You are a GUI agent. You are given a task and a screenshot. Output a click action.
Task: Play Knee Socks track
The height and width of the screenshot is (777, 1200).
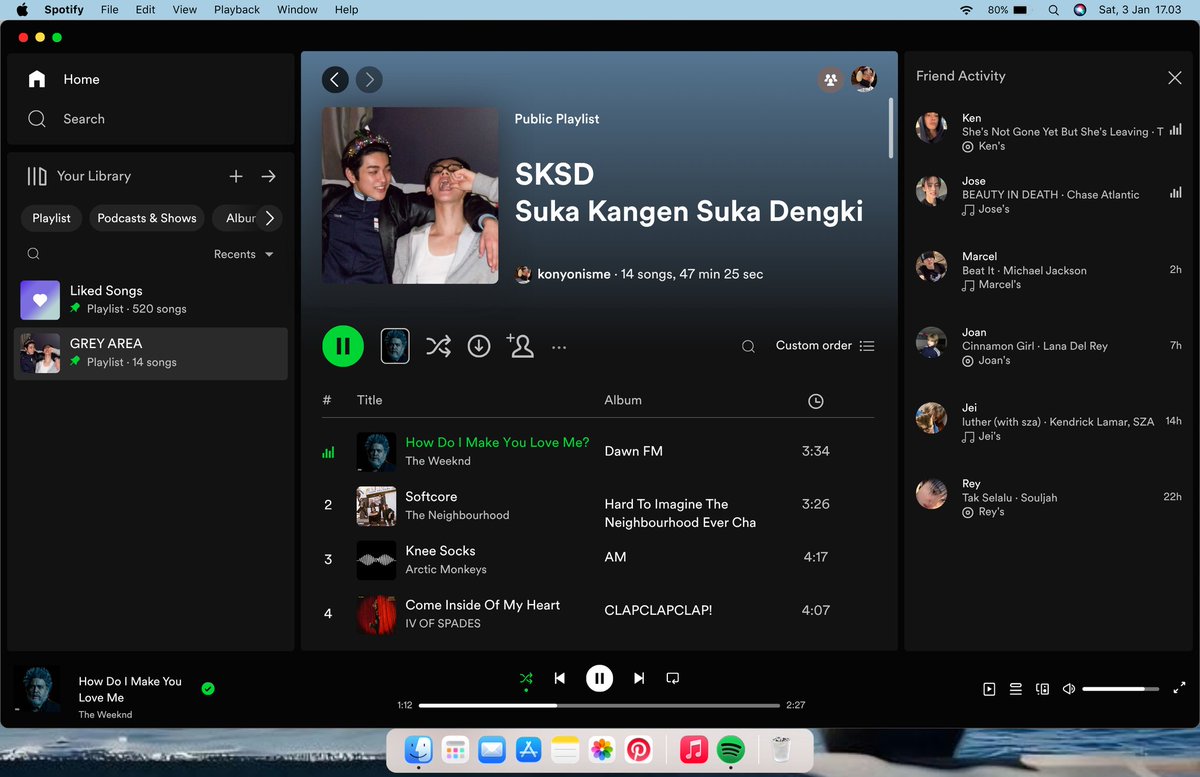(598, 559)
